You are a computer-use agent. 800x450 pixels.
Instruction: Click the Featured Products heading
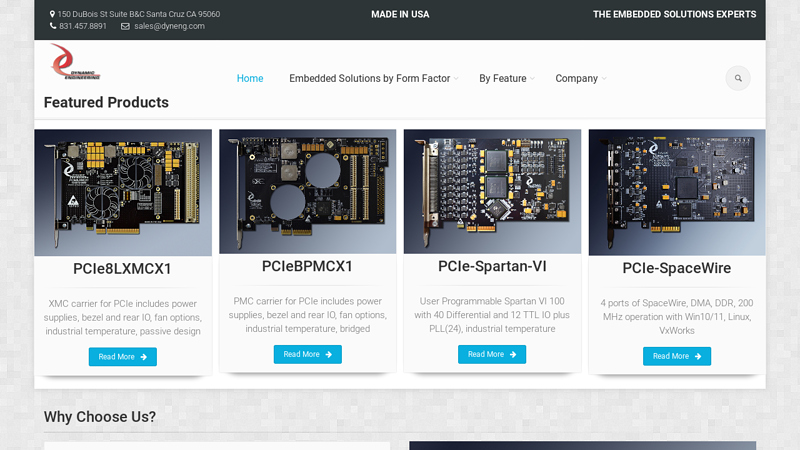[x=106, y=103]
